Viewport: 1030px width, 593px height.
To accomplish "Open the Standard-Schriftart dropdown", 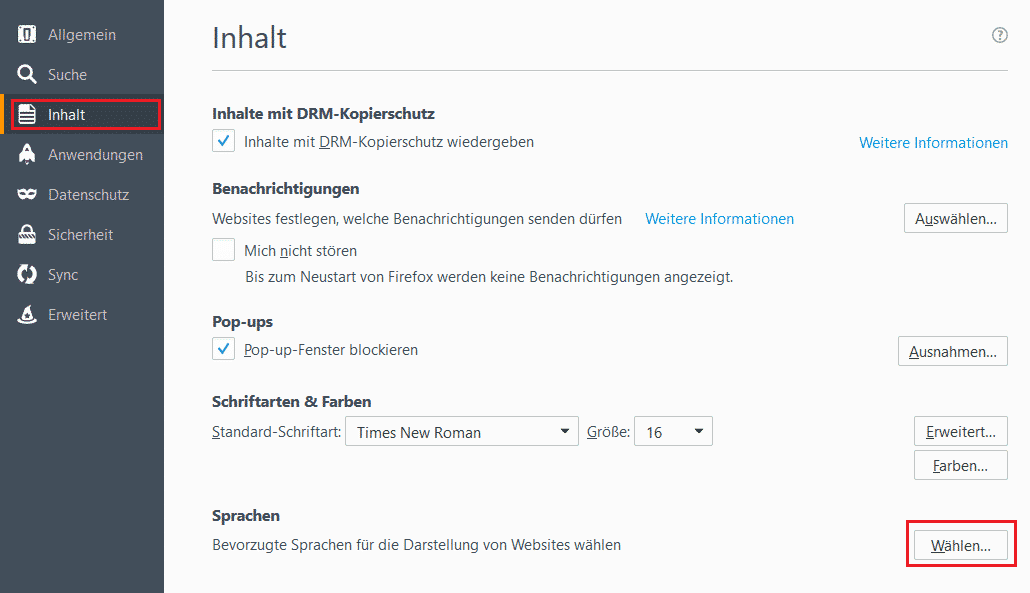I will point(461,431).
